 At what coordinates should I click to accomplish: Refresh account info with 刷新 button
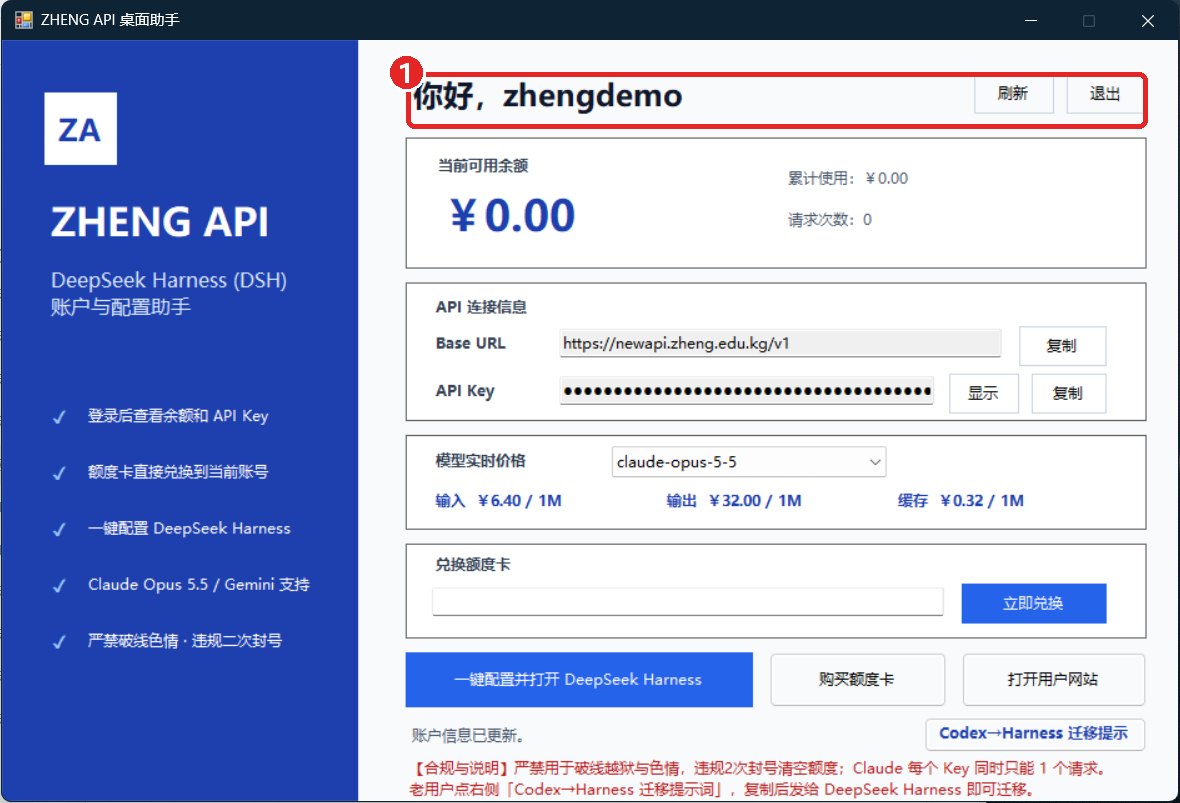pos(1013,94)
